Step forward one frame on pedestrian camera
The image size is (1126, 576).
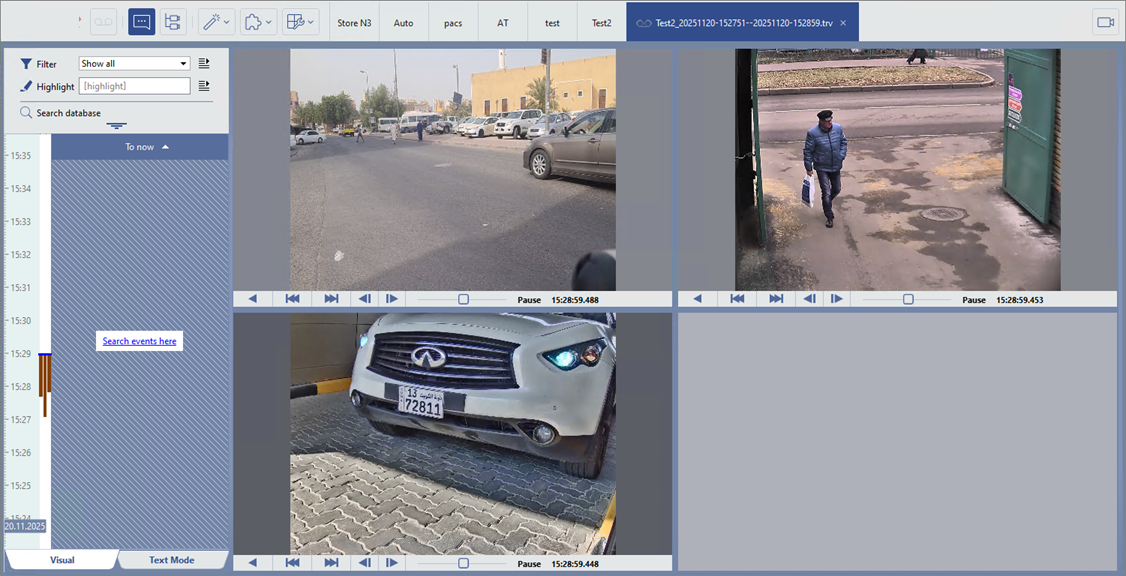pyautogui.click(x=836, y=299)
